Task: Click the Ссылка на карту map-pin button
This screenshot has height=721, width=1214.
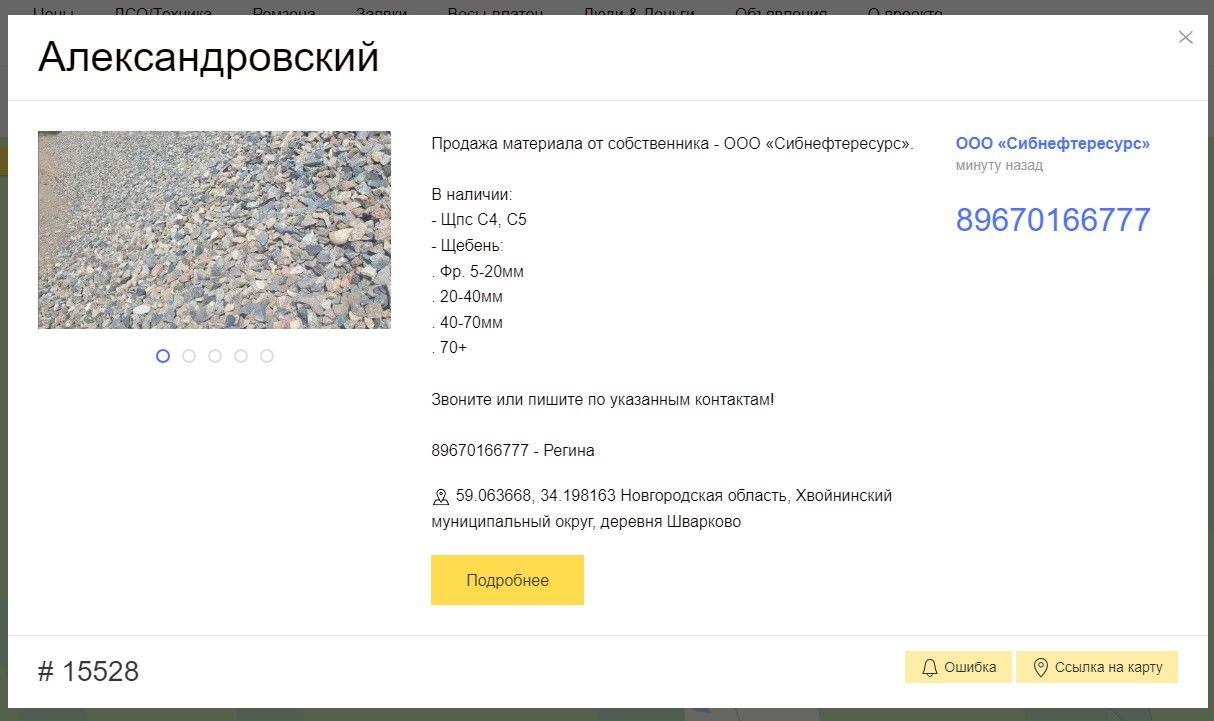Action: (x=1096, y=667)
